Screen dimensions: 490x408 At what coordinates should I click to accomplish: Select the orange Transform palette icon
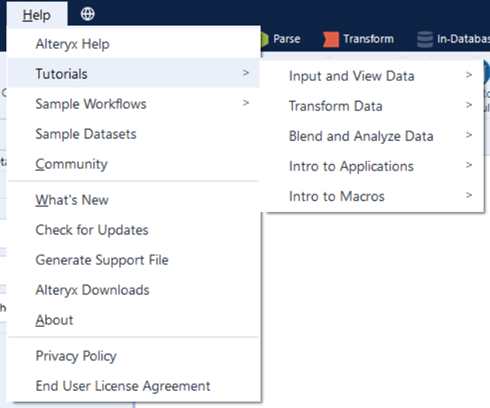[331, 39]
